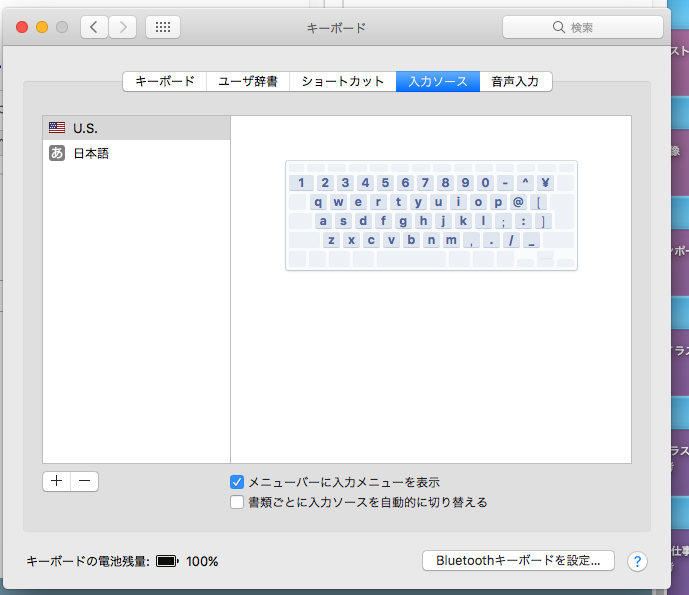Open the ユーザ辞書 tab

click(x=249, y=82)
